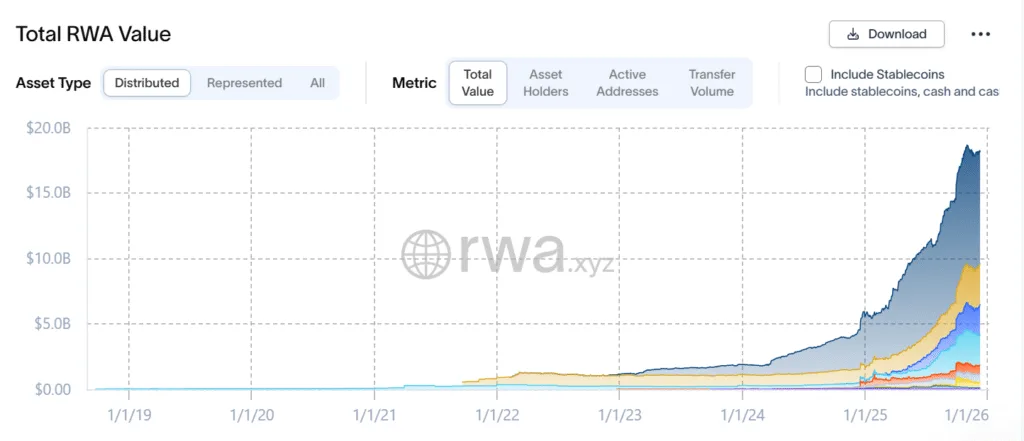Click the rwa.xyz globe watermark icon

(426, 253)
